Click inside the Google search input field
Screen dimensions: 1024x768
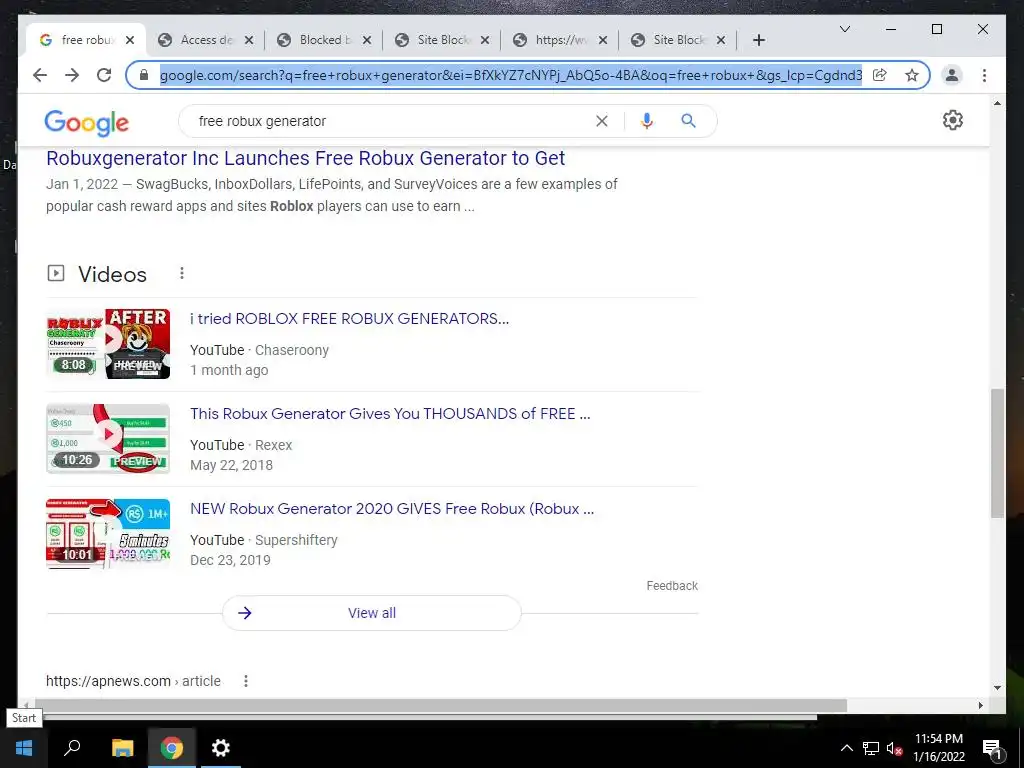pos(392,121)
